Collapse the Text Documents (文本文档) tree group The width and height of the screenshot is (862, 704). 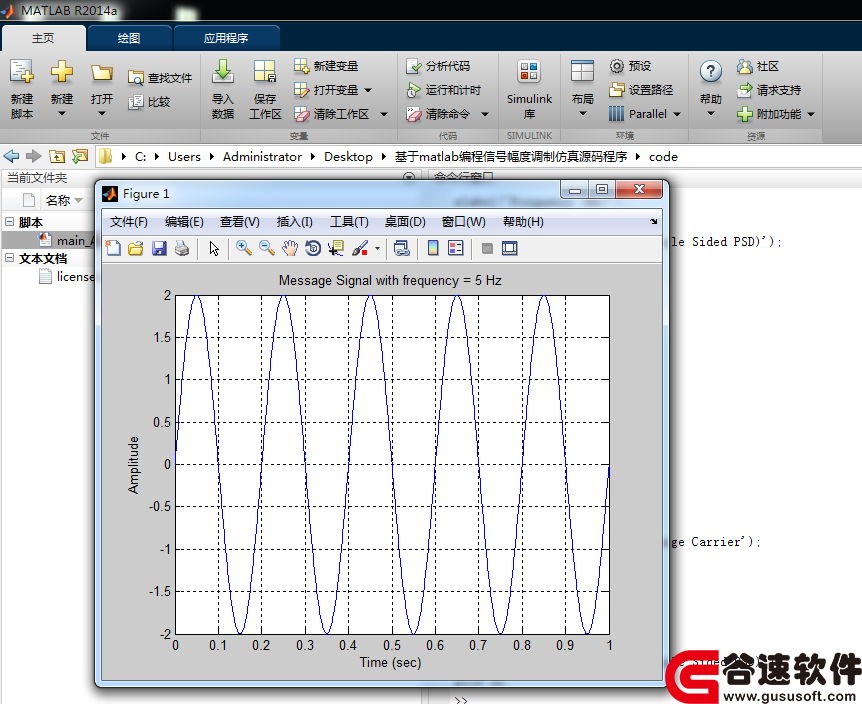point(9,258)
